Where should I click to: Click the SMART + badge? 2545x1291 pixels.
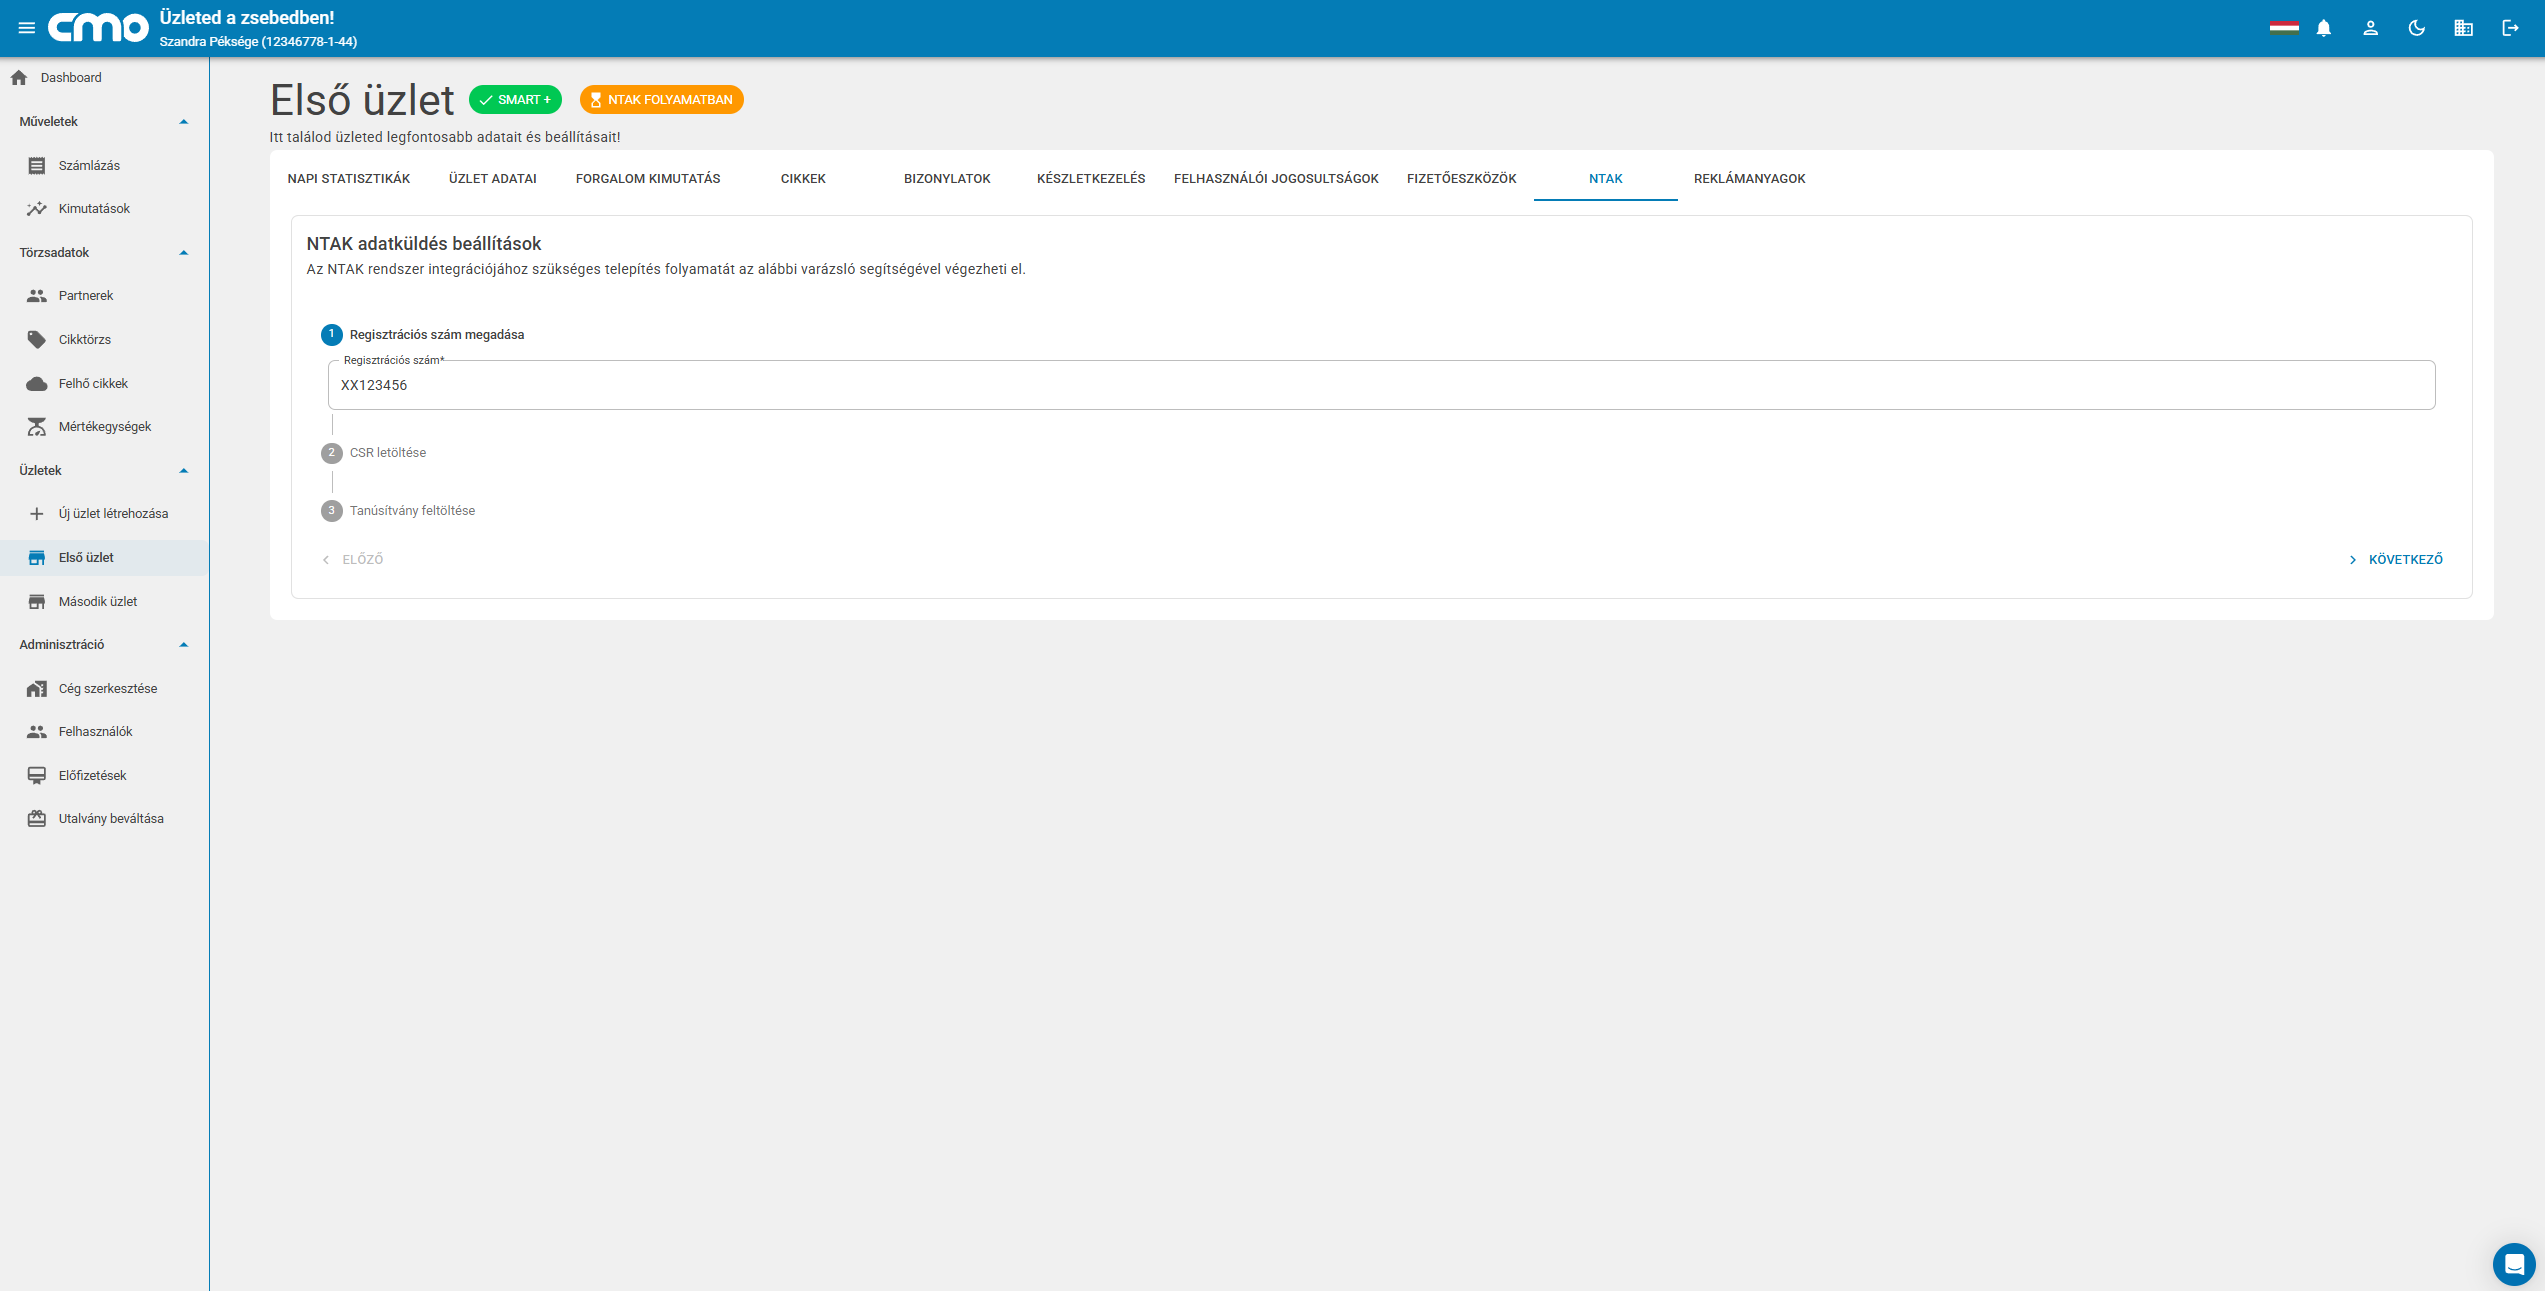[x=515, y=100]
